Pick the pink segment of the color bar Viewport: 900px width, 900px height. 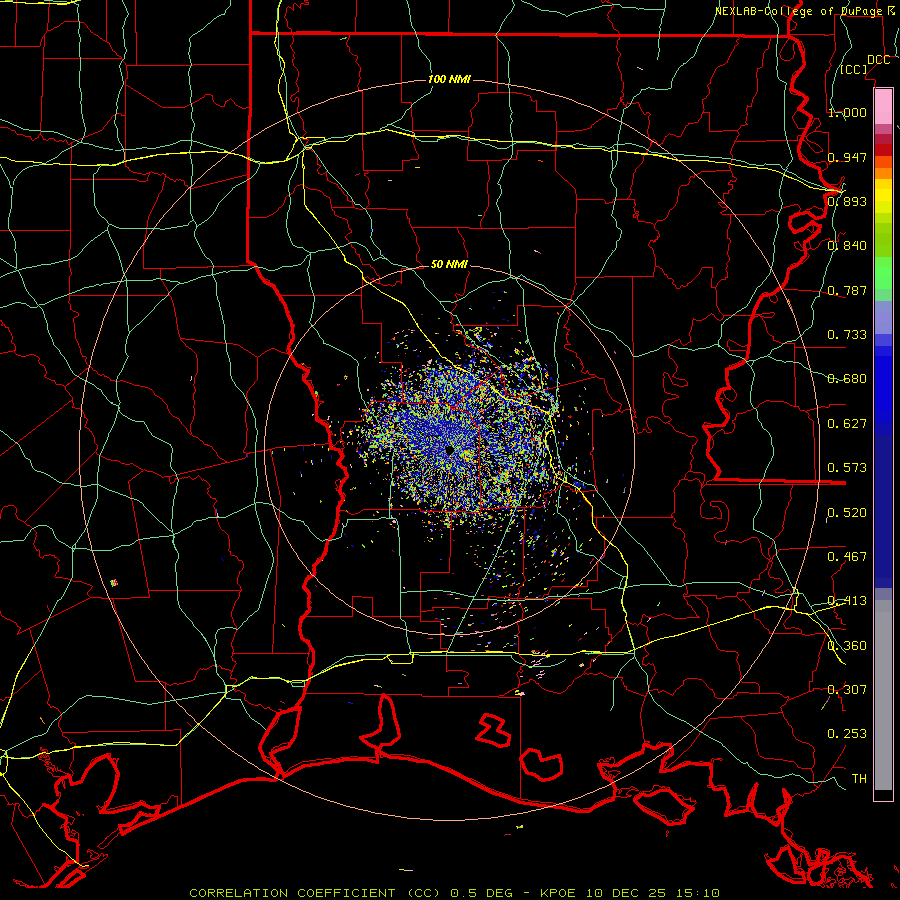point(883,106)
